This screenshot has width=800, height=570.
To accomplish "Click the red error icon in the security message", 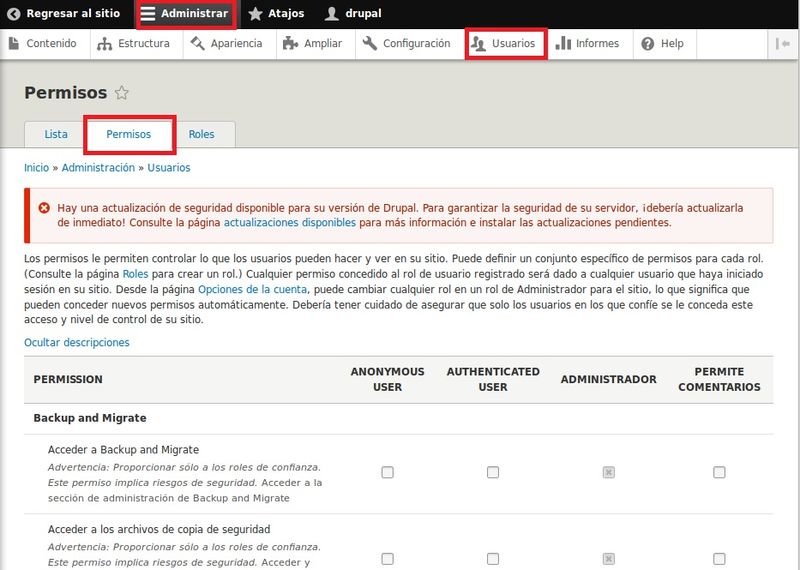I will [44, 208].
